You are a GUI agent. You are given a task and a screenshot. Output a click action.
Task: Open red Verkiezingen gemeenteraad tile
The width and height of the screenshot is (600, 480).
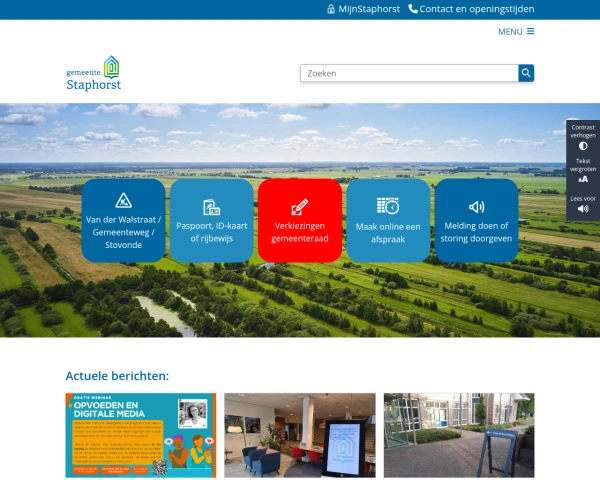coord(300,220)
